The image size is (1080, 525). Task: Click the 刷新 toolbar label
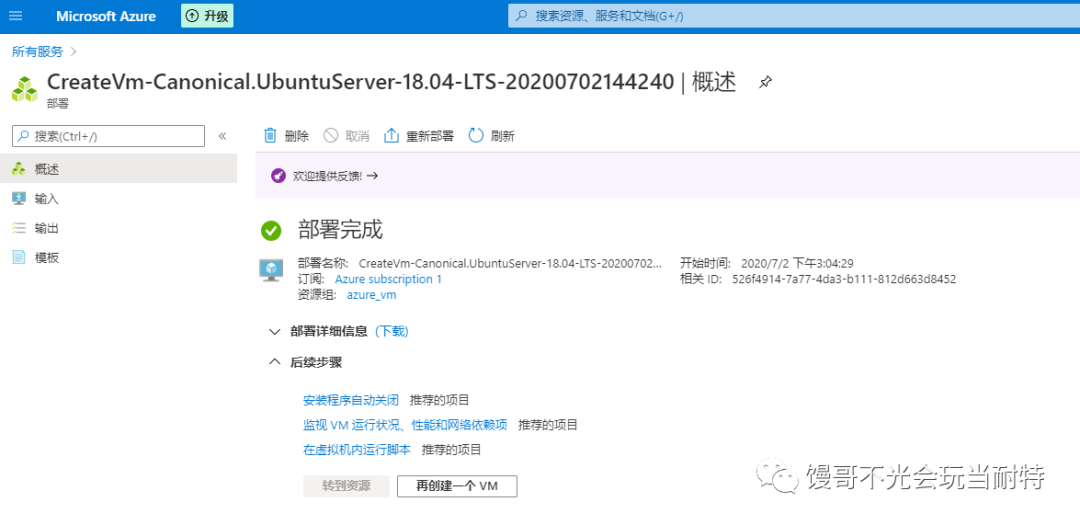click(x=503, y=136)
